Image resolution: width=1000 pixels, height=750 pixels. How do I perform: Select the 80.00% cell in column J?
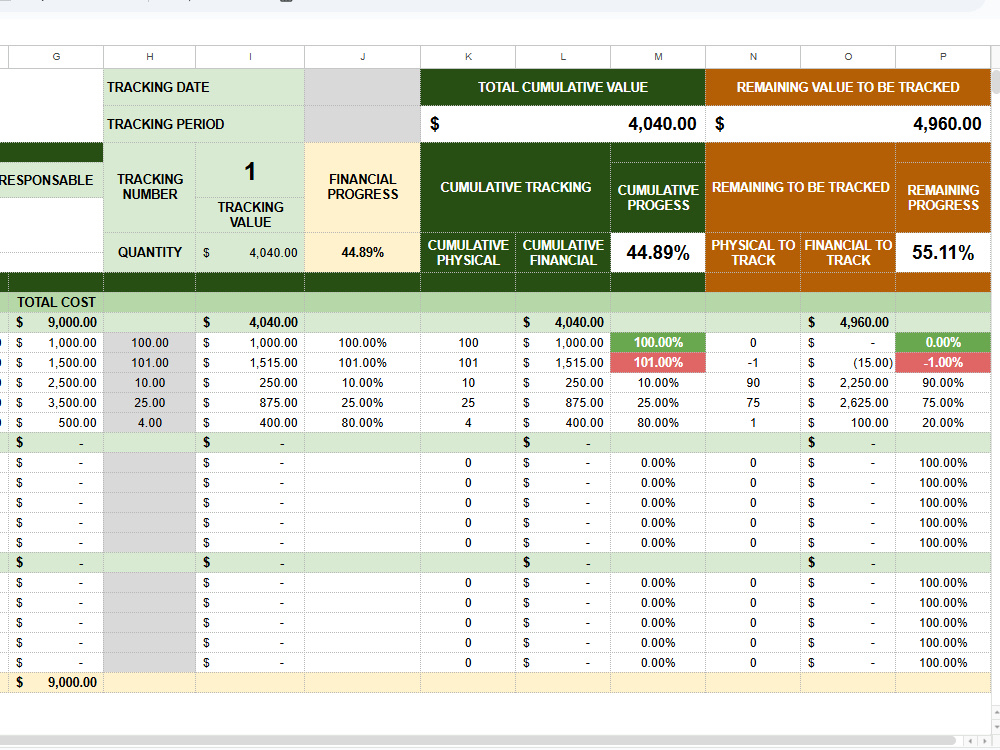click(x=362, y=423)
